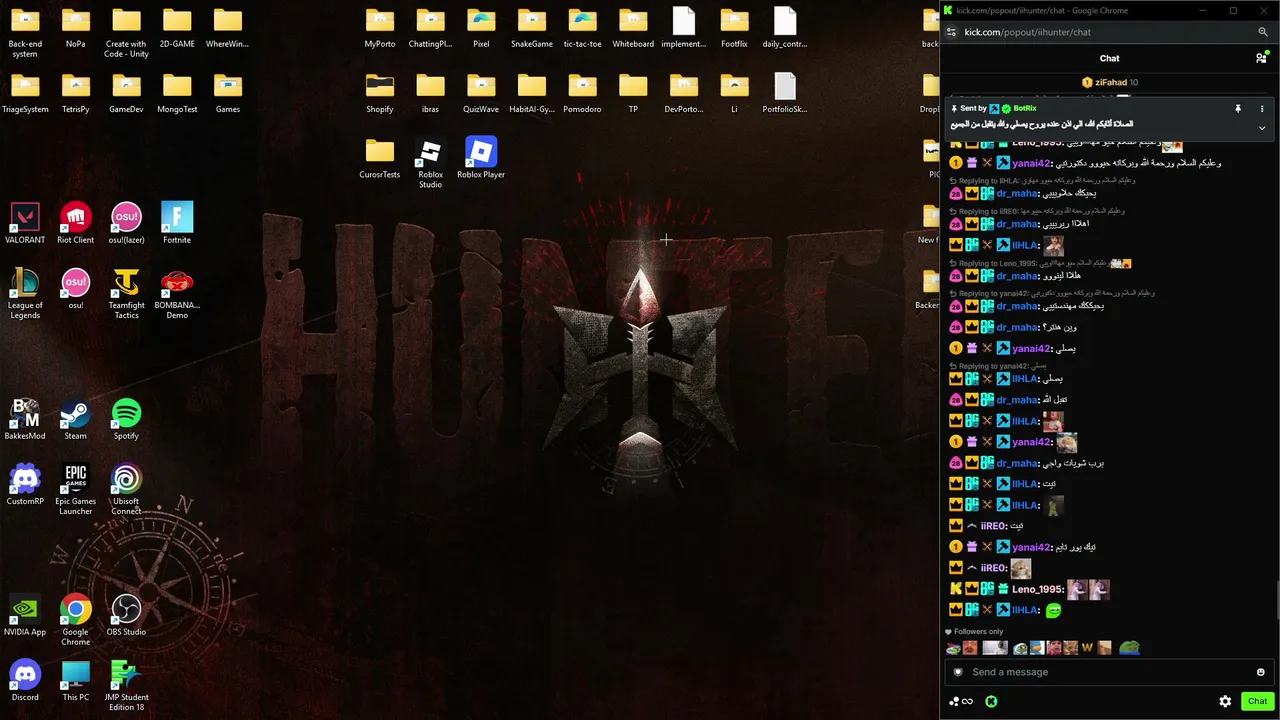Image resolution: width=1280 pixels, height=720 pixels.
Task: Focus the Send a message field
Action: pyautogui.click(x=1108, y=672)
